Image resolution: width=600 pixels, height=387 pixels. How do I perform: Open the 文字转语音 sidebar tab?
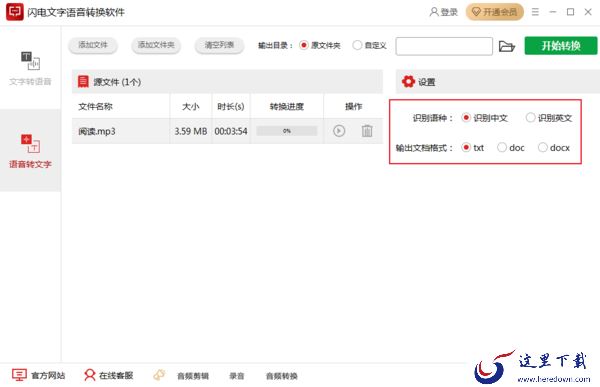[30, 68]
